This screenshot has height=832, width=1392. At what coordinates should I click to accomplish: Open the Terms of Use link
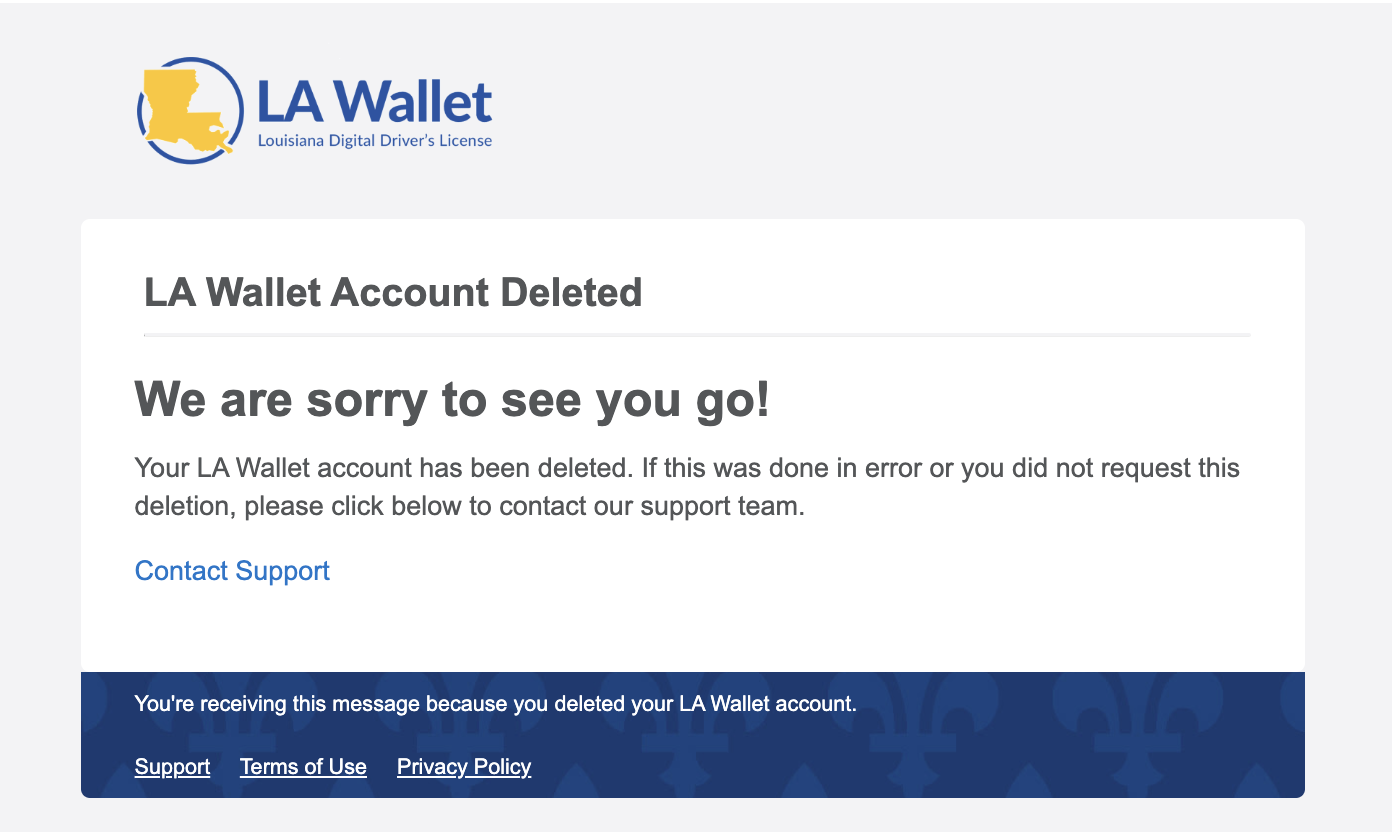coord(303,767)
